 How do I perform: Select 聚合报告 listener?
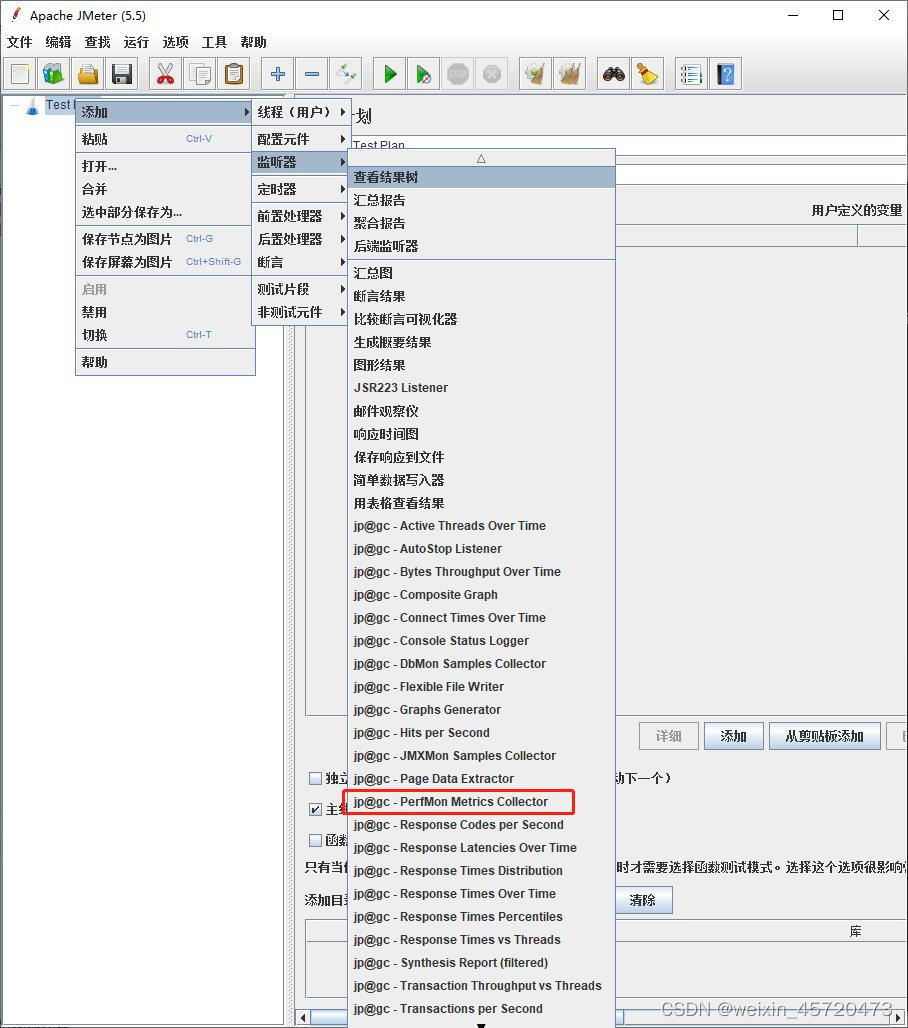[481, 223]
